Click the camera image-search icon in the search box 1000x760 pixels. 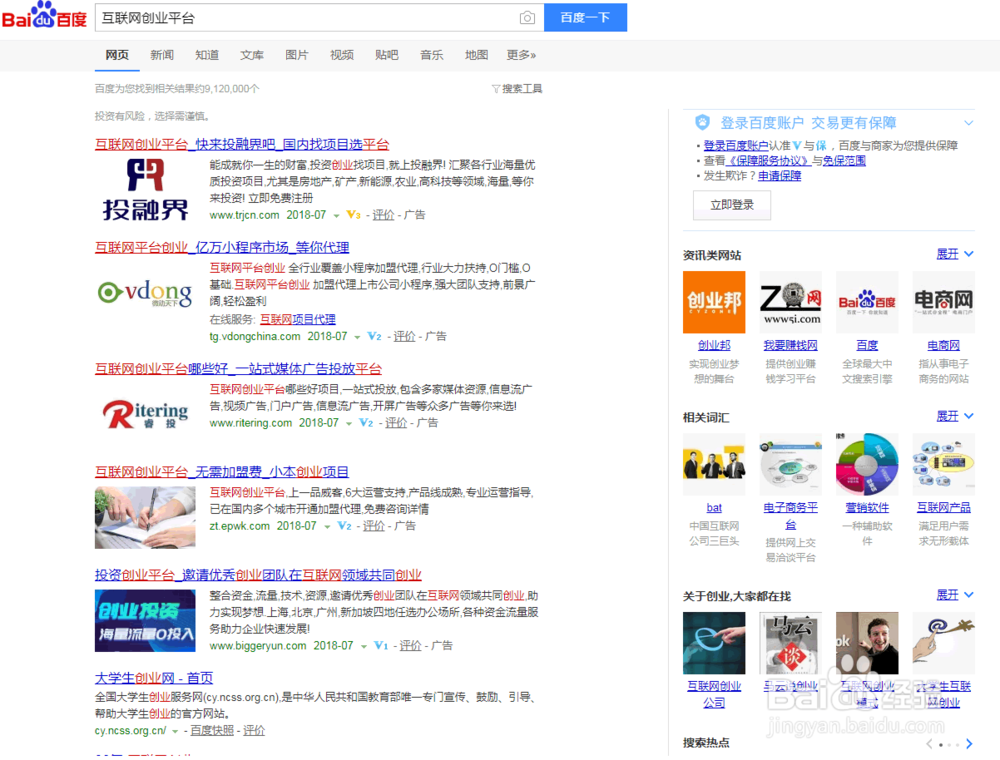tap(527, 18)
